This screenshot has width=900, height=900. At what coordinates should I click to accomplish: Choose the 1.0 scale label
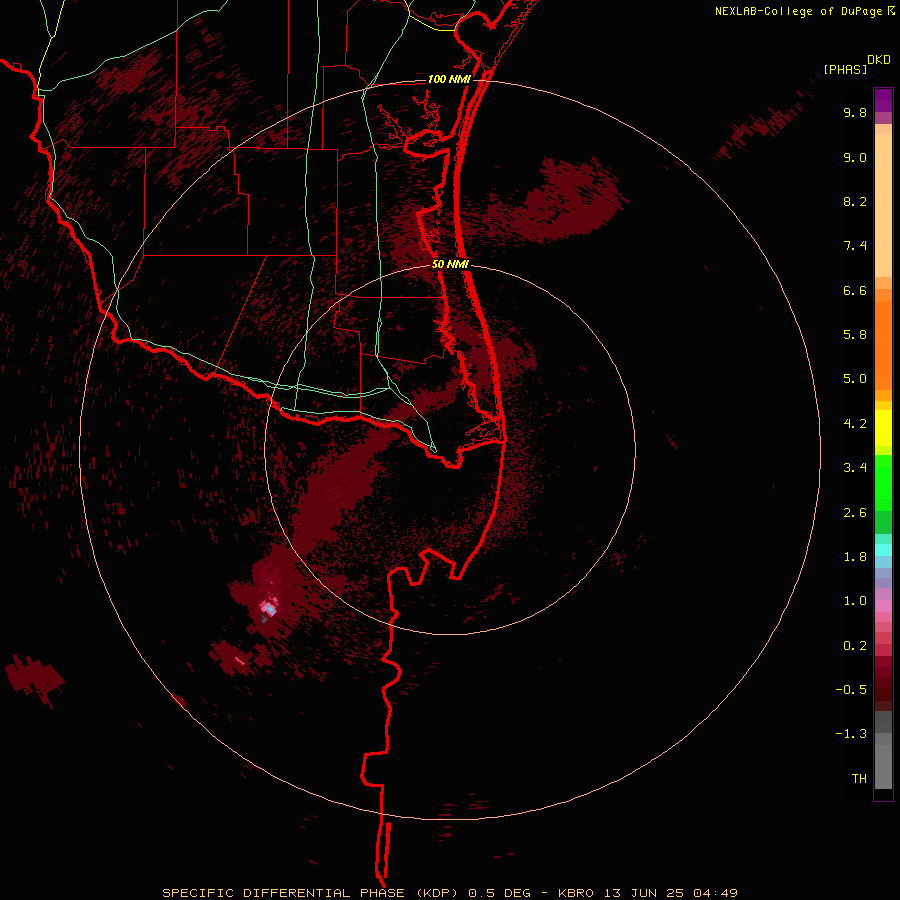tap(855, 601)
